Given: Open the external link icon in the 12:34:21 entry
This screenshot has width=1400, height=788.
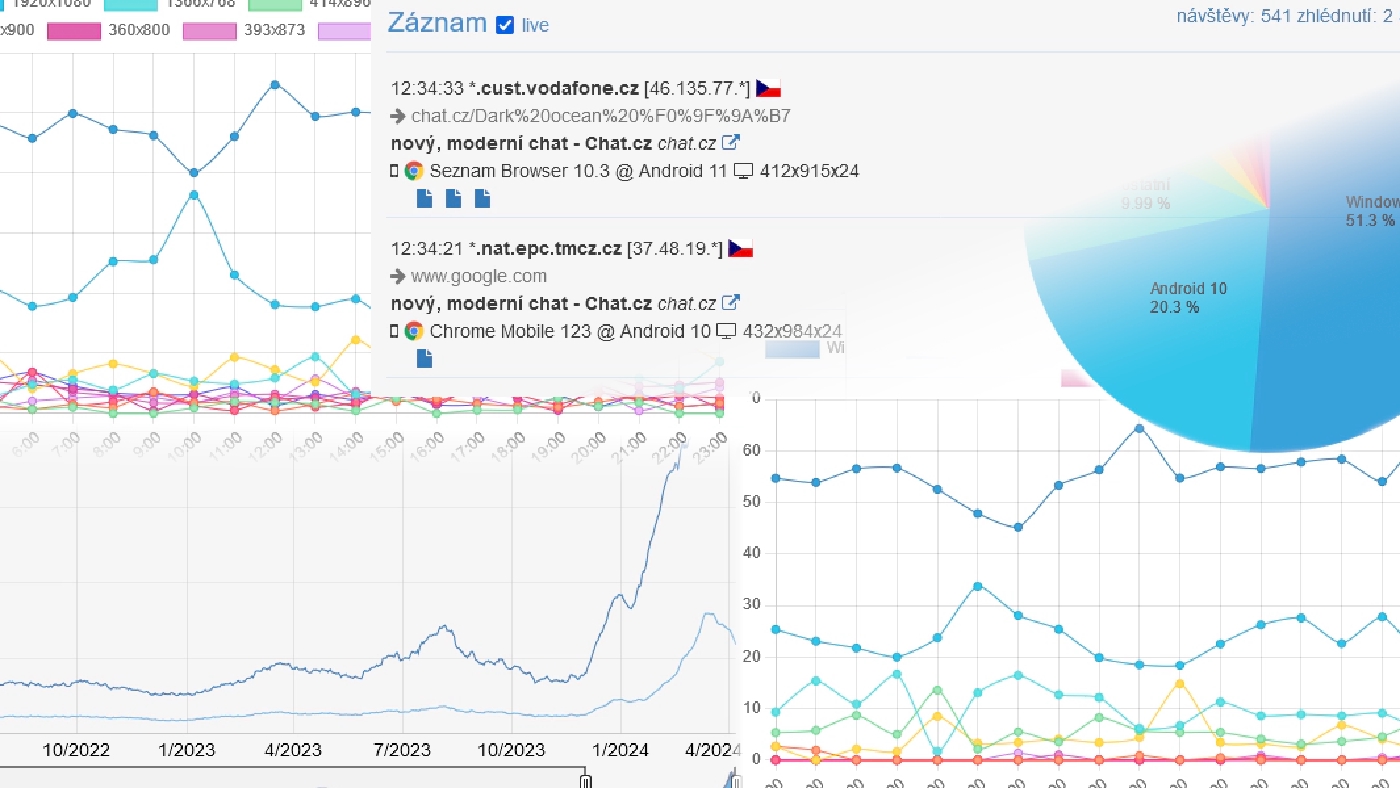Looking at the screenshot, I should tap(731, 302).
